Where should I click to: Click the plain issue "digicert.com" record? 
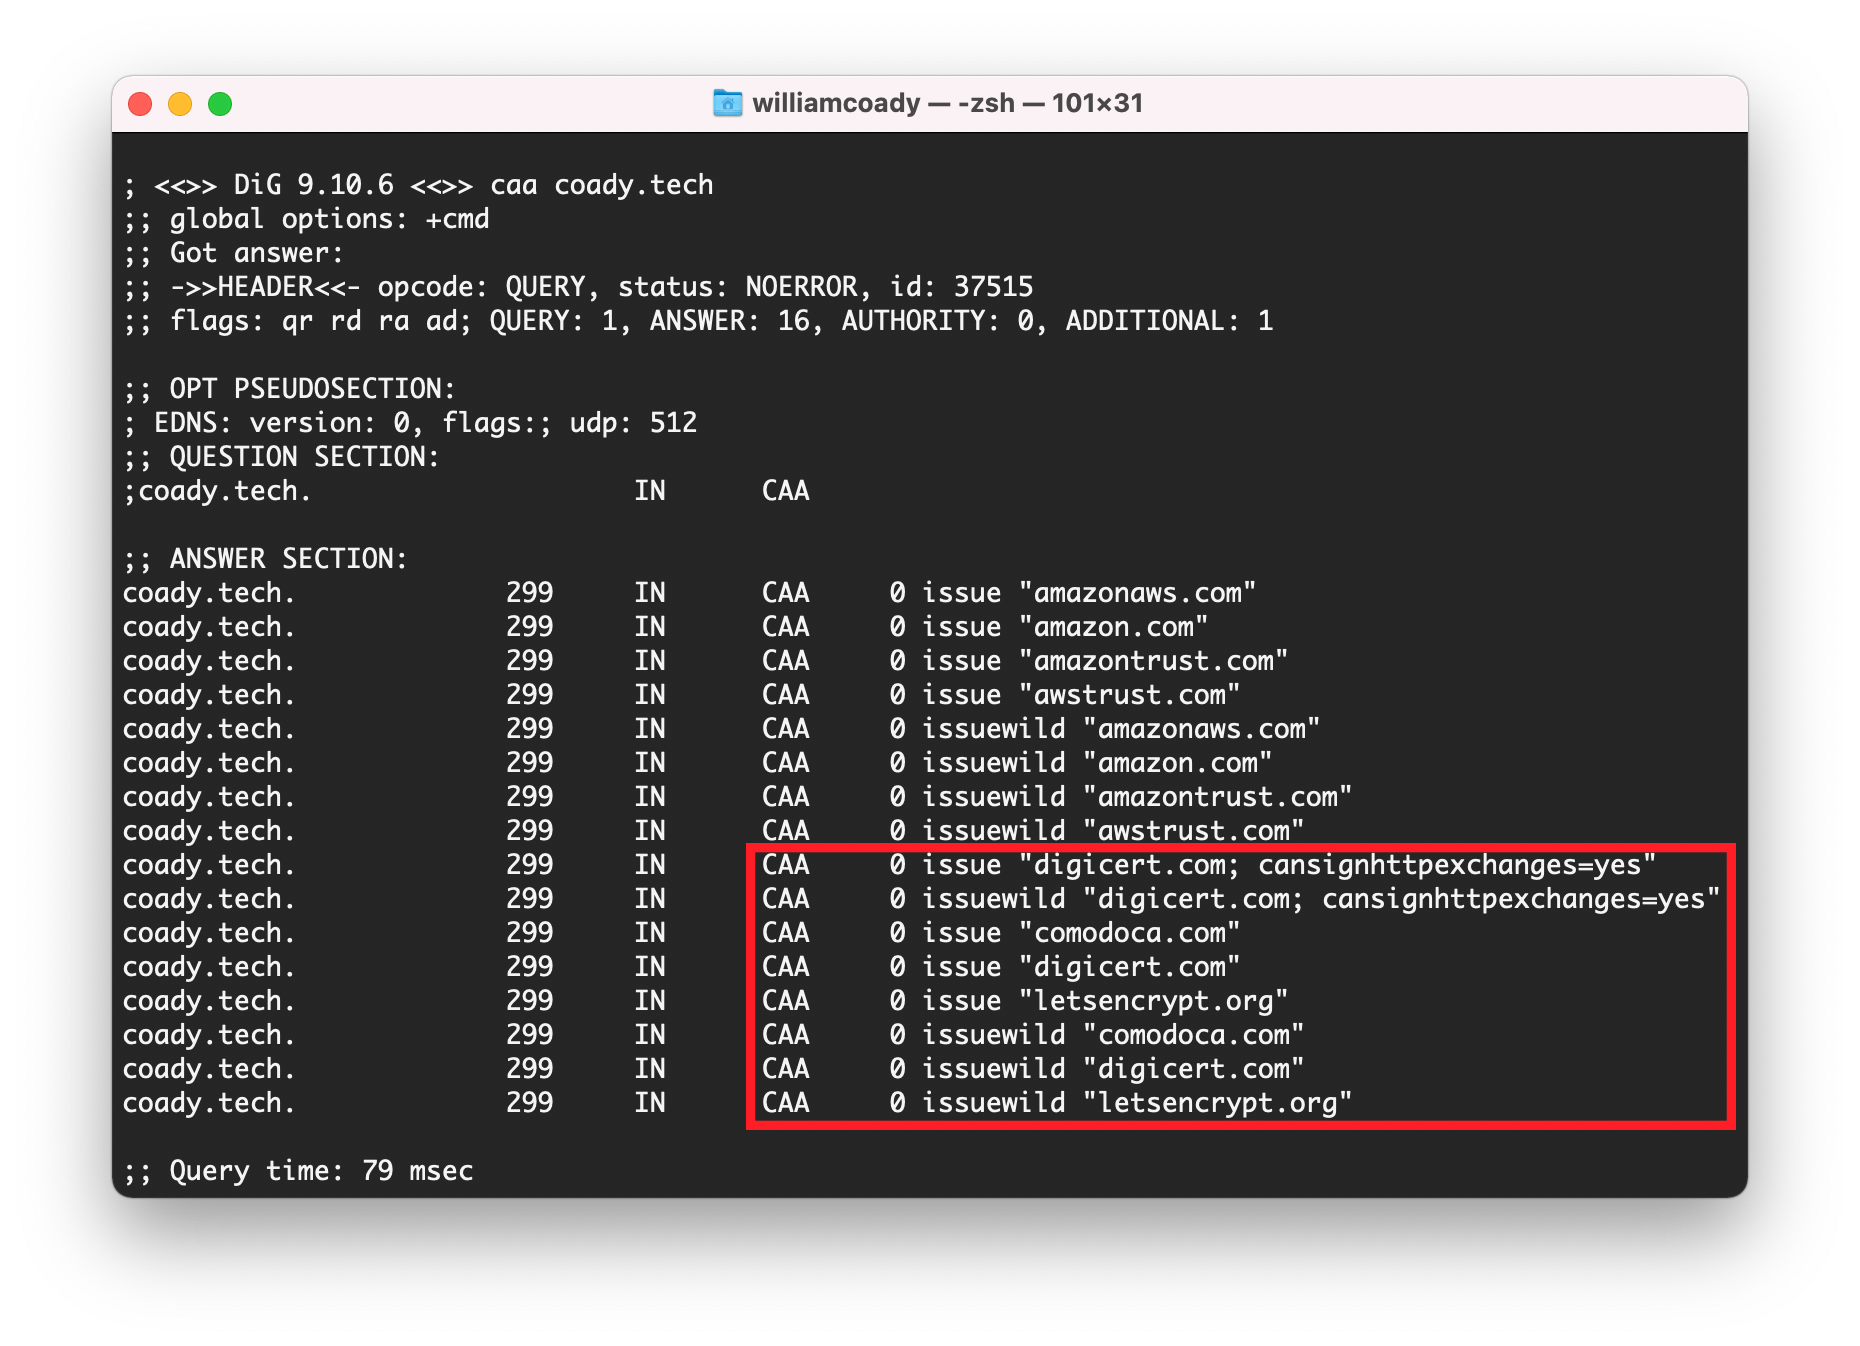point(681,967)
